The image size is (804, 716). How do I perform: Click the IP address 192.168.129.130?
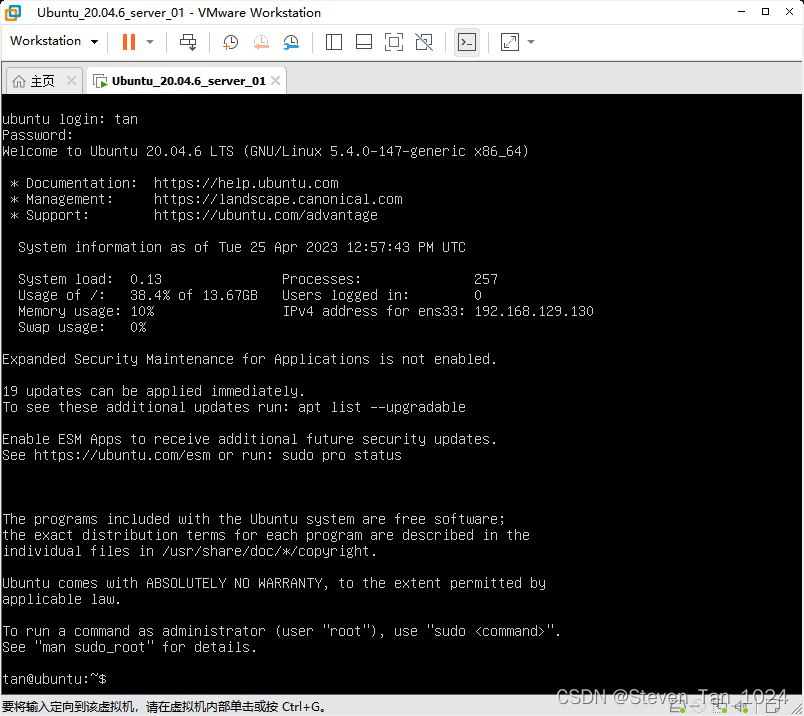click(x=534, y=311)
